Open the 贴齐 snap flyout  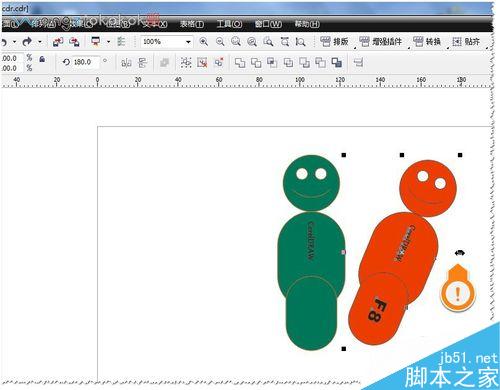[466, 42]
